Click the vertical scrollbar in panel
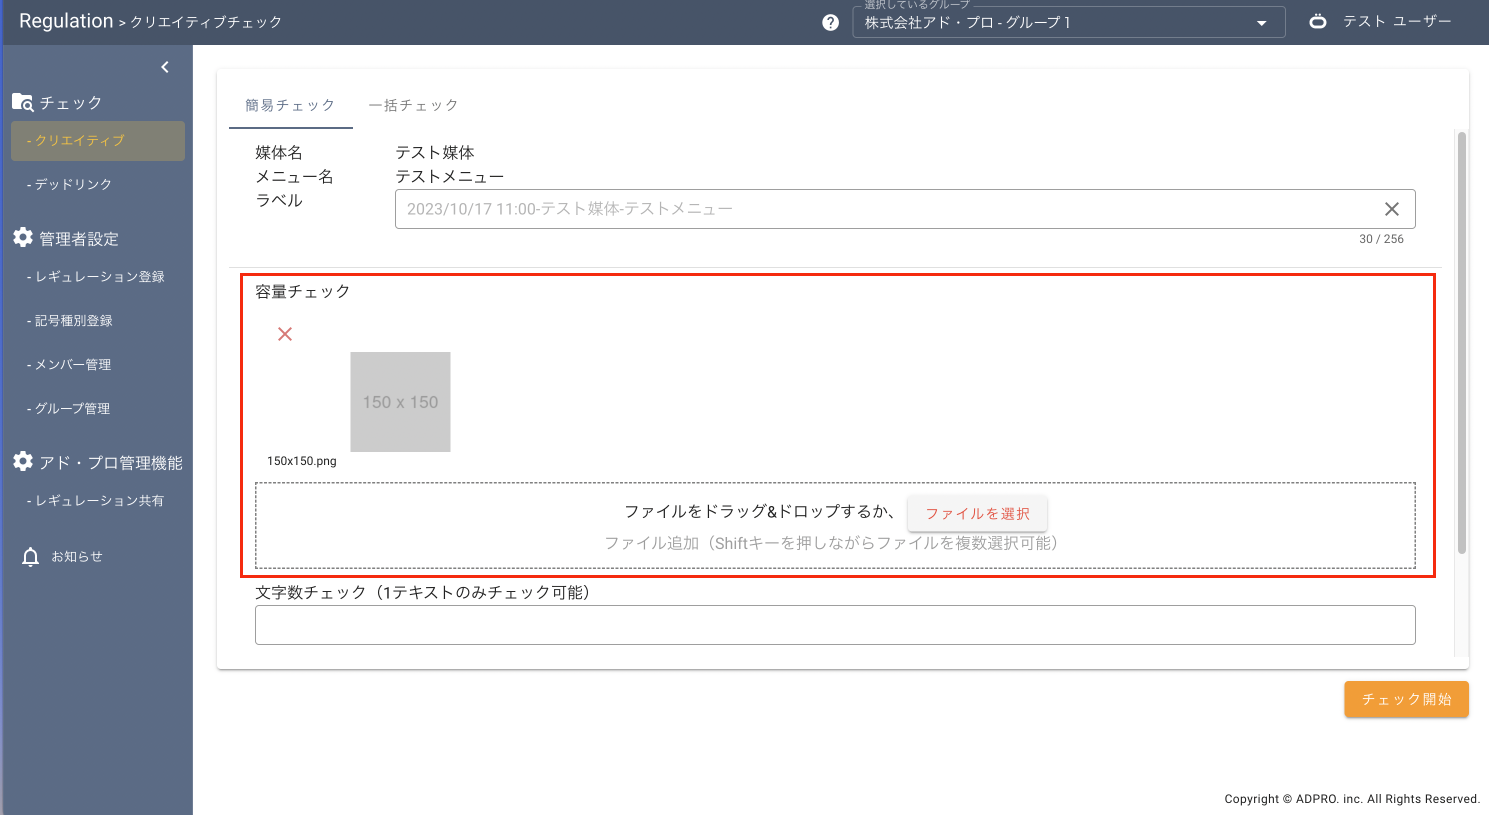Viewport: 1489px width, 815px height. 1461,340
